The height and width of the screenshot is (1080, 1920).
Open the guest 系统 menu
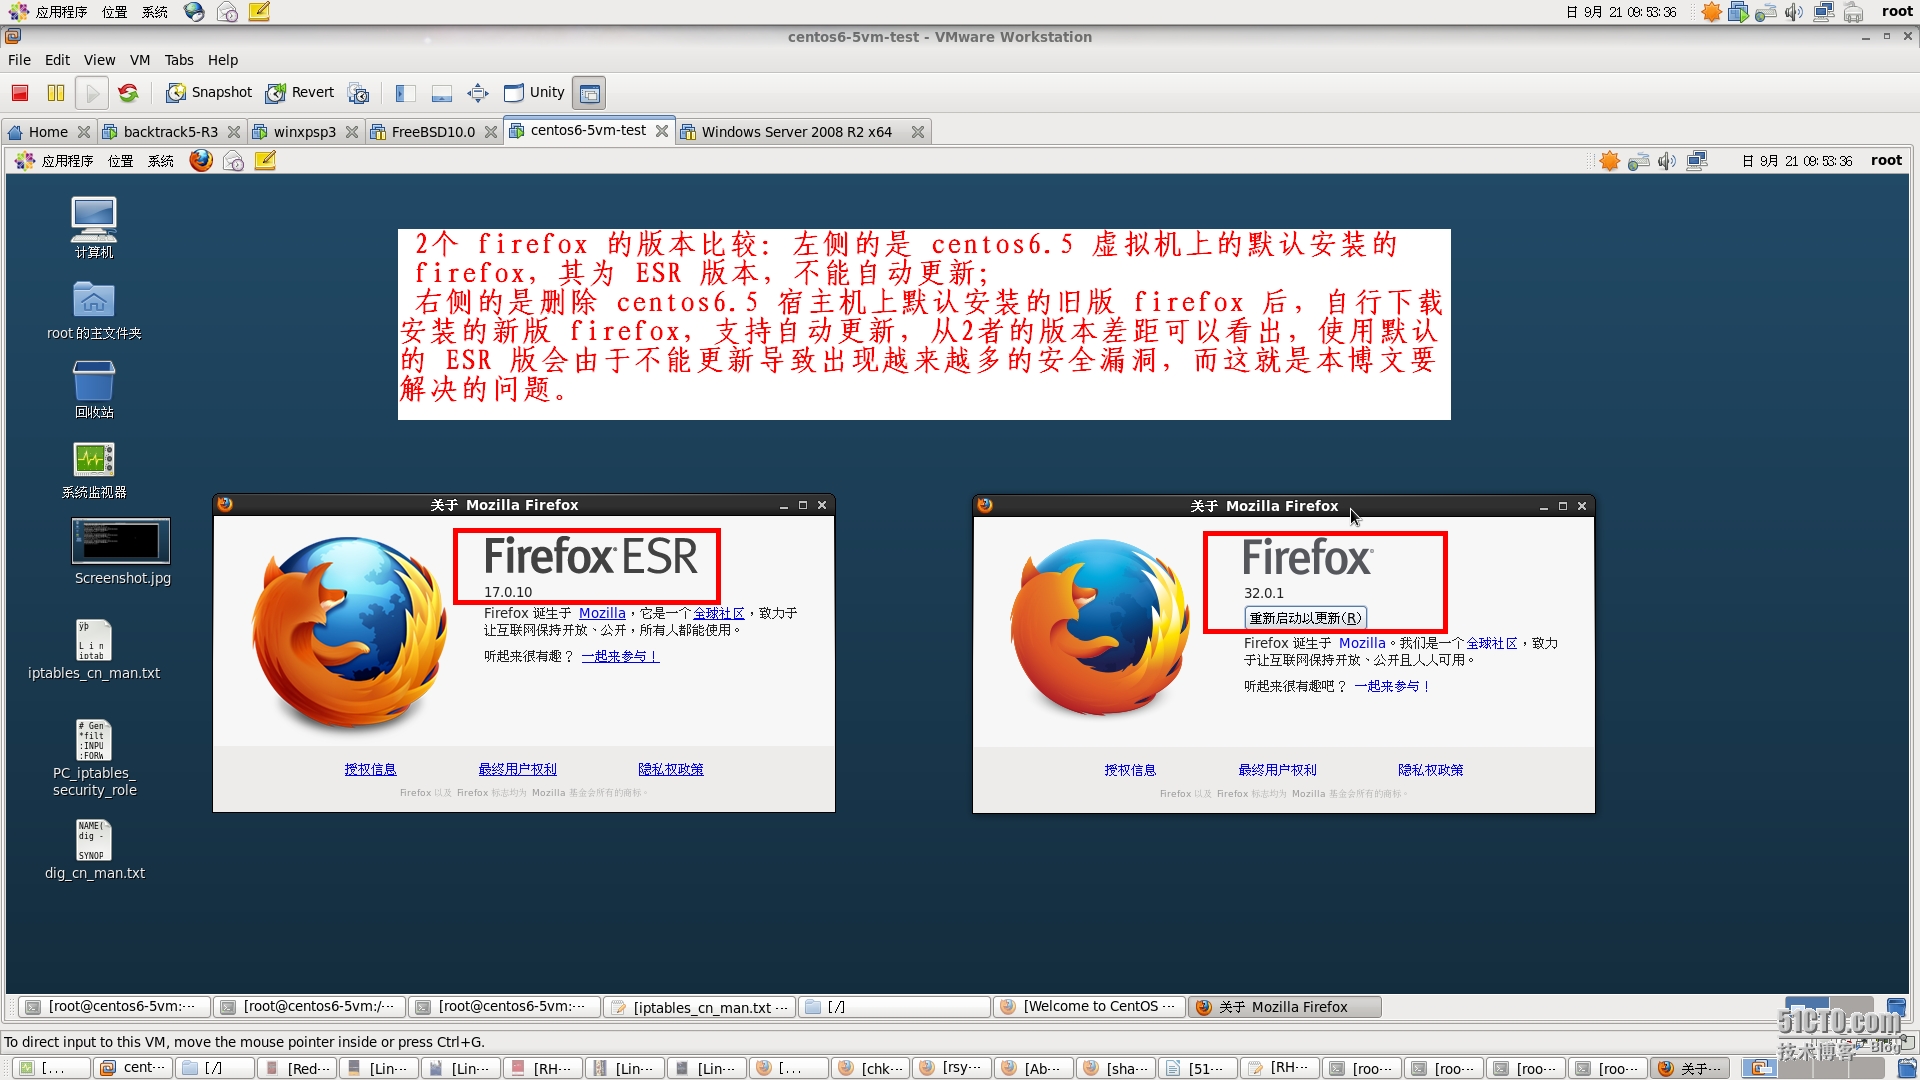161,161
